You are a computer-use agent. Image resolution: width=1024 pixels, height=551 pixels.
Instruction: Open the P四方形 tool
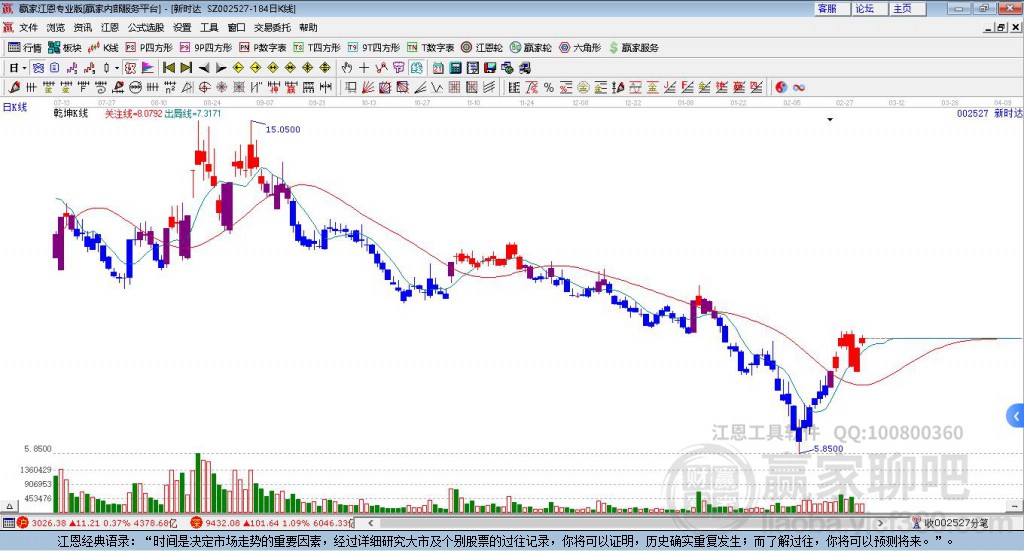point(149,48)
